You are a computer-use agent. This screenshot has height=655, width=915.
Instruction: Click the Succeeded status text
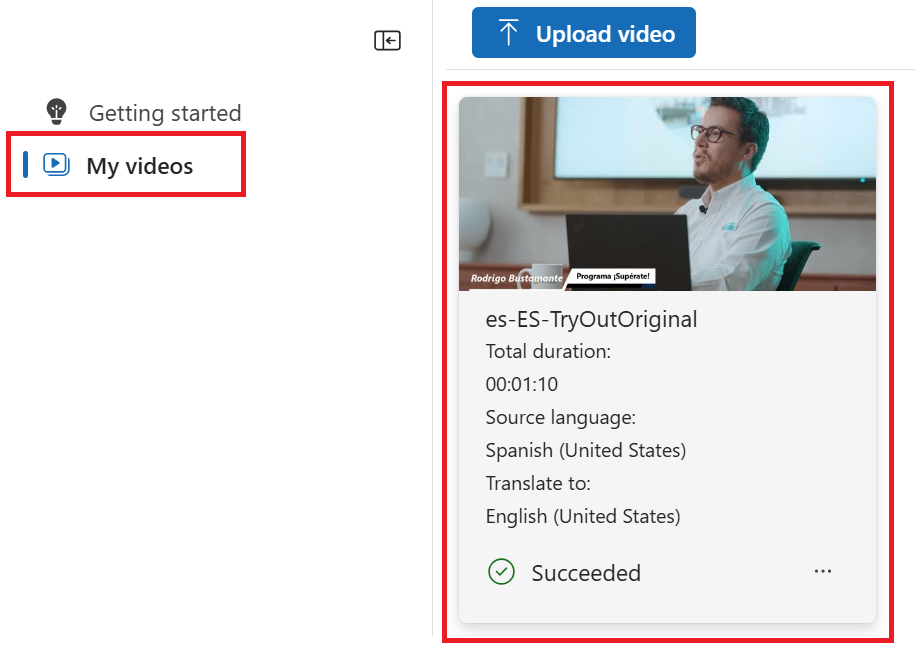586,572
